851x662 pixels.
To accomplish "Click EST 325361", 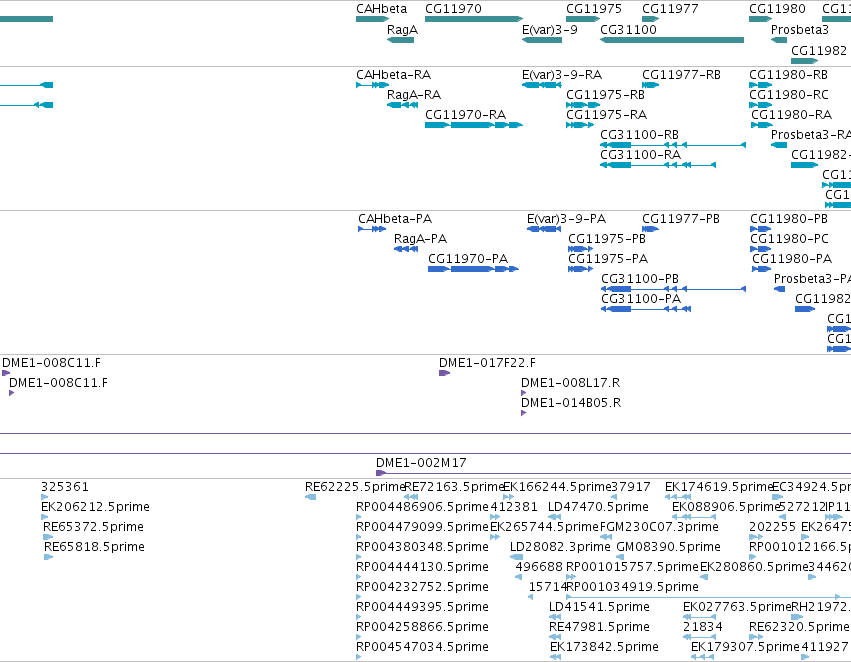I will tap(45, 496).
